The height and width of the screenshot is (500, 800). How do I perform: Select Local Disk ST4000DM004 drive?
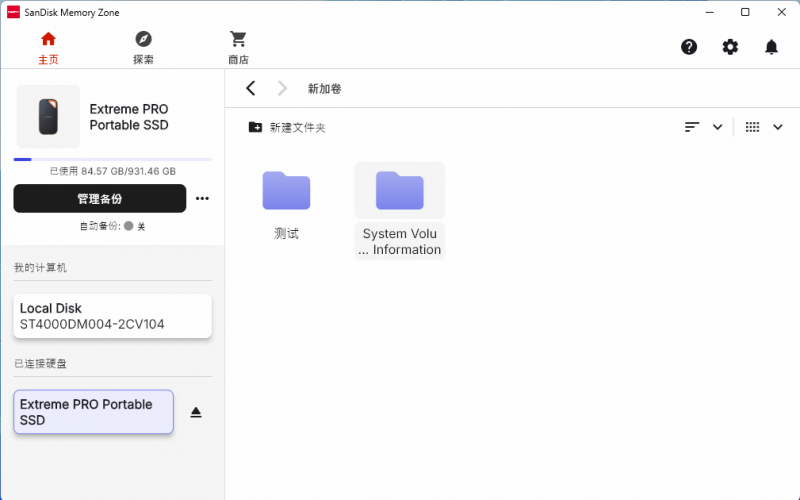[x=112, y=316]
